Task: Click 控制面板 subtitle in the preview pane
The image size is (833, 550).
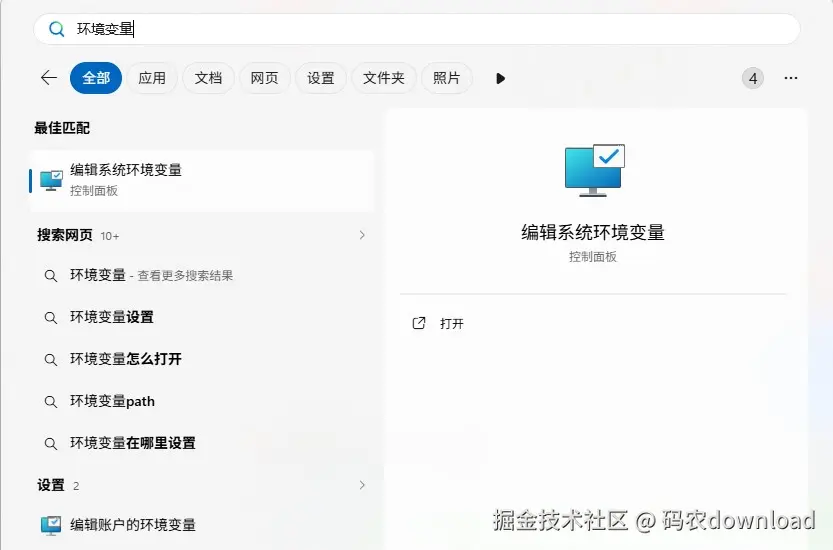Action: point(593,257)
